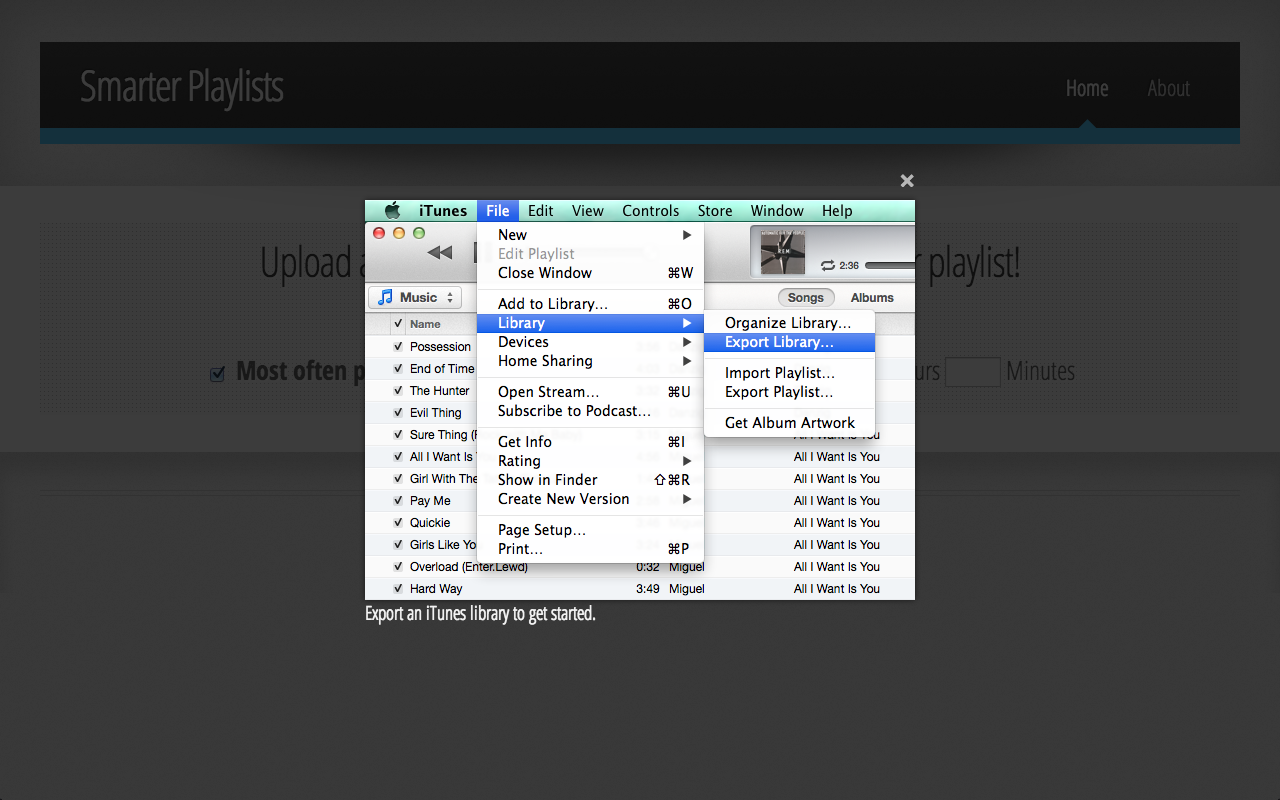
Task: Click Miguel in the Overload row
Action: point(687,567)
